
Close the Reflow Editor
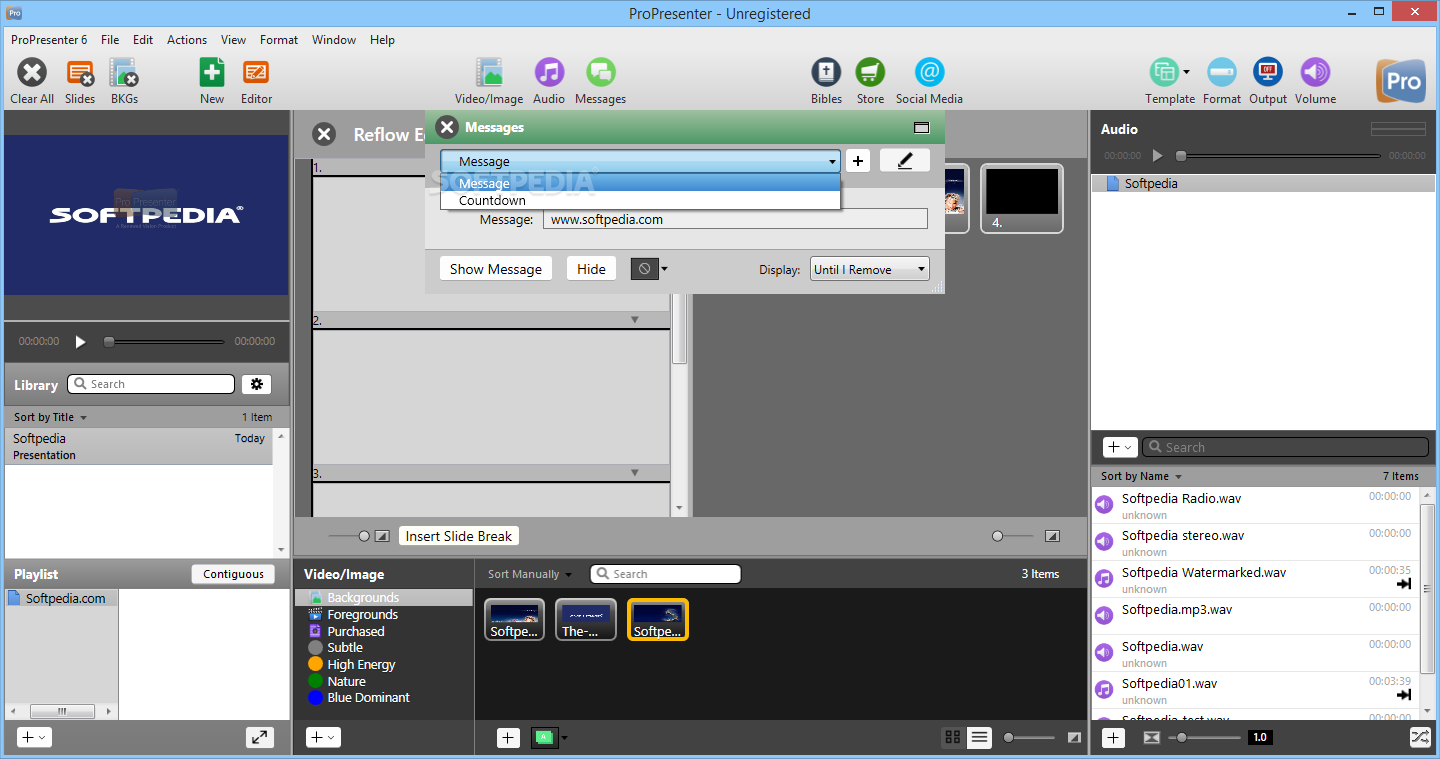(324, 134)
